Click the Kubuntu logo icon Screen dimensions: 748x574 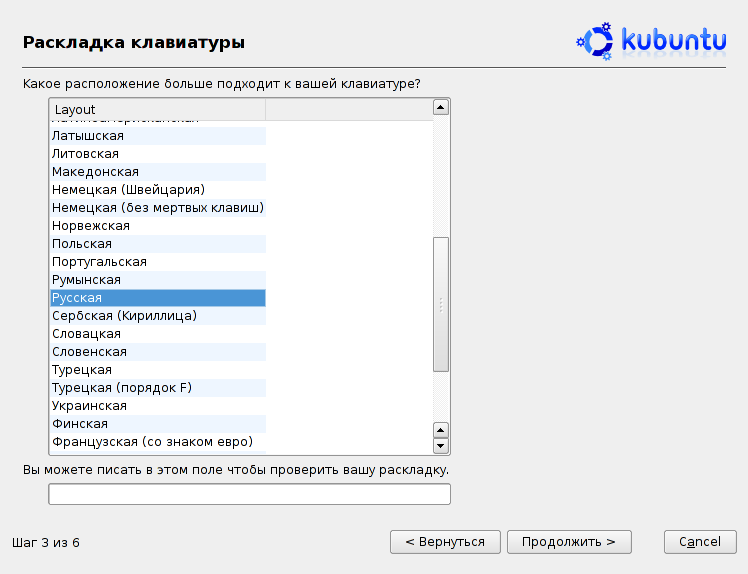(x=595, y=42)
